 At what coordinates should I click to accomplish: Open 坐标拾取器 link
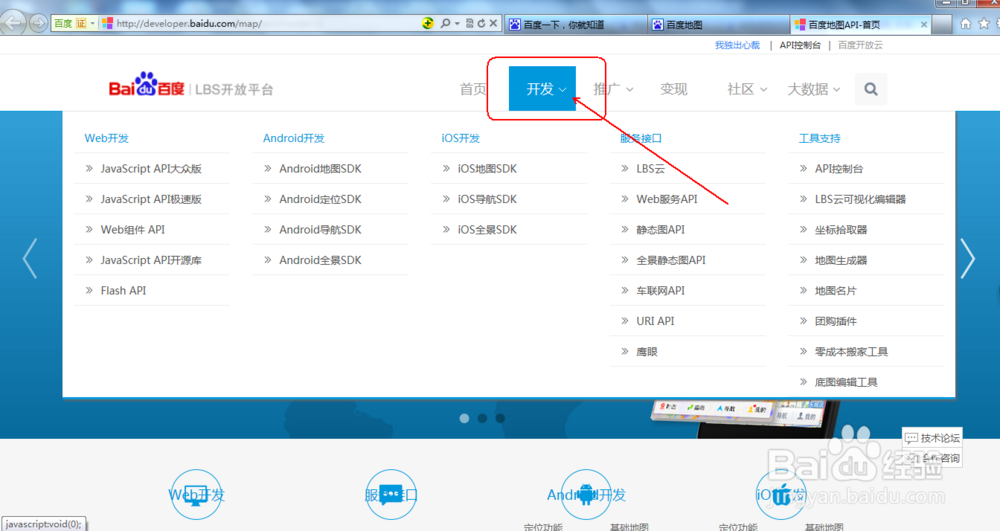(841, 229)
